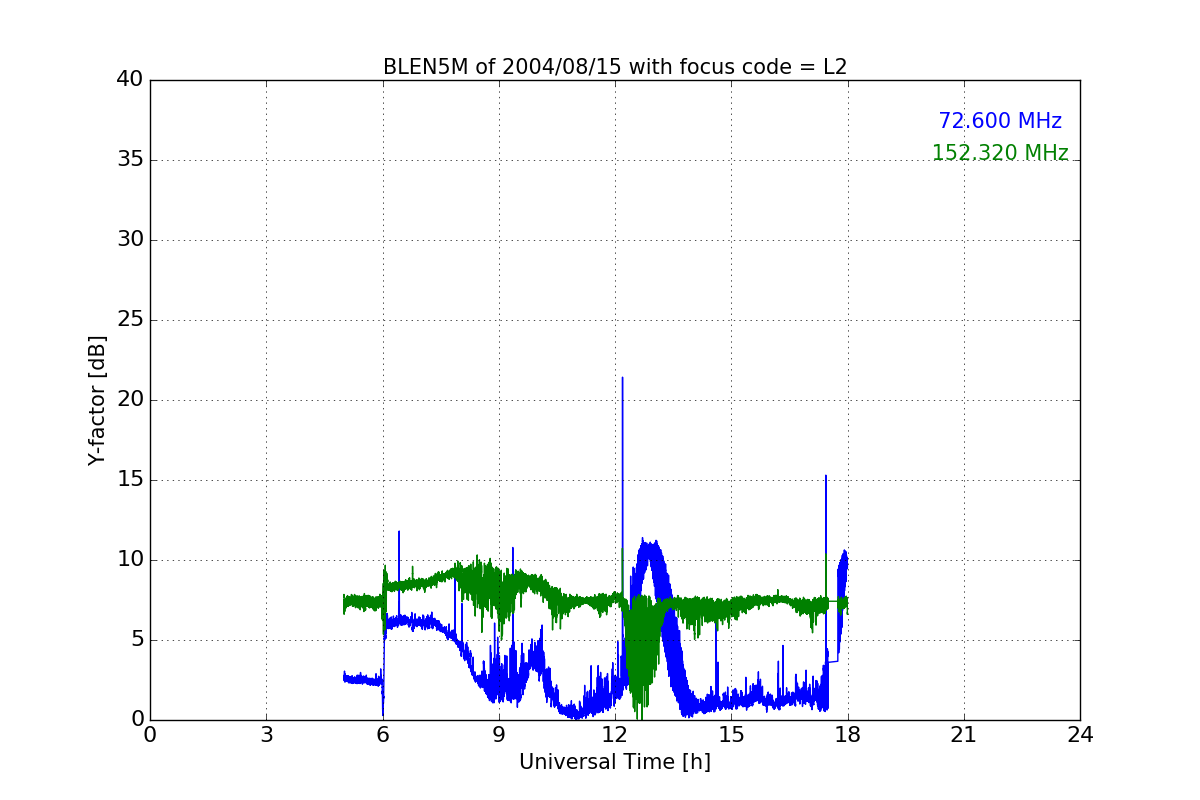This screenshot has height=800, width=1200.
Task: Click the x-axis tick label 21
Action: [x=964, y=735]
